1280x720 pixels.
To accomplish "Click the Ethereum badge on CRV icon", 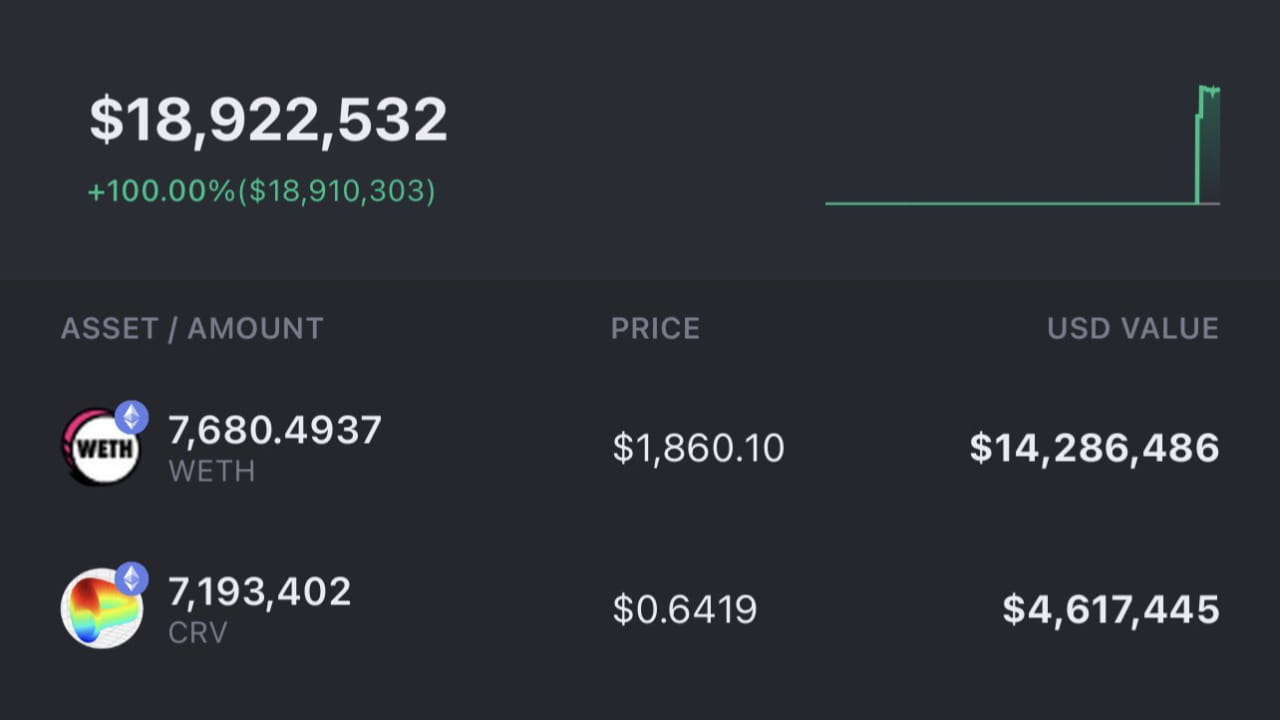I will (131, 578).
